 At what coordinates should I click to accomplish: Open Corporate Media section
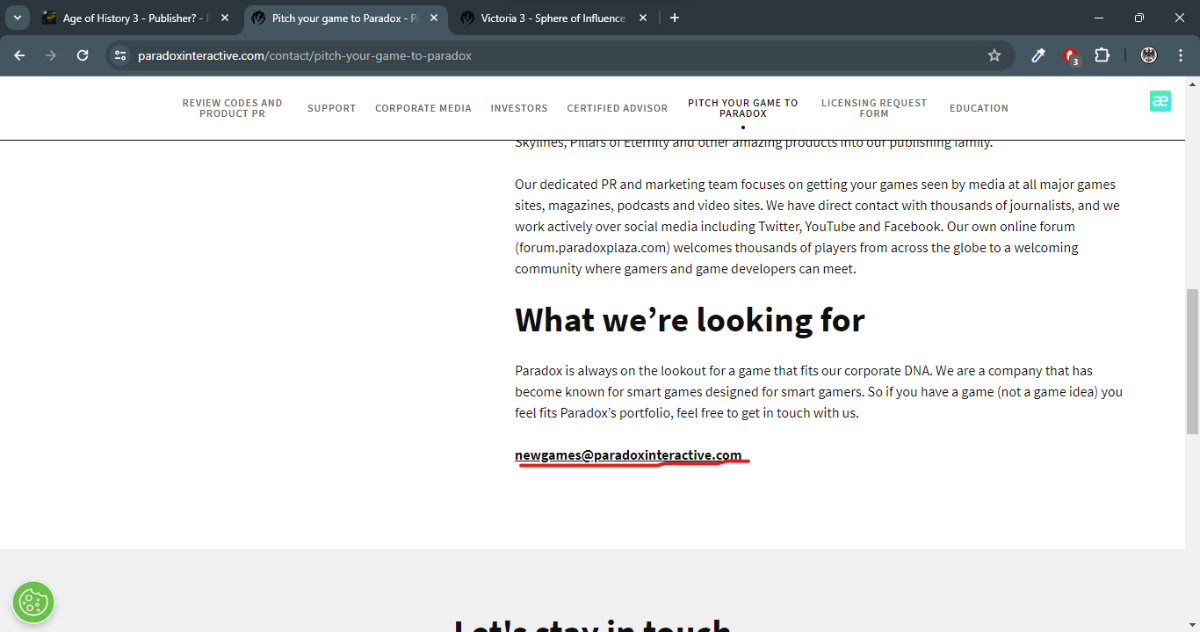coord(423,108)
